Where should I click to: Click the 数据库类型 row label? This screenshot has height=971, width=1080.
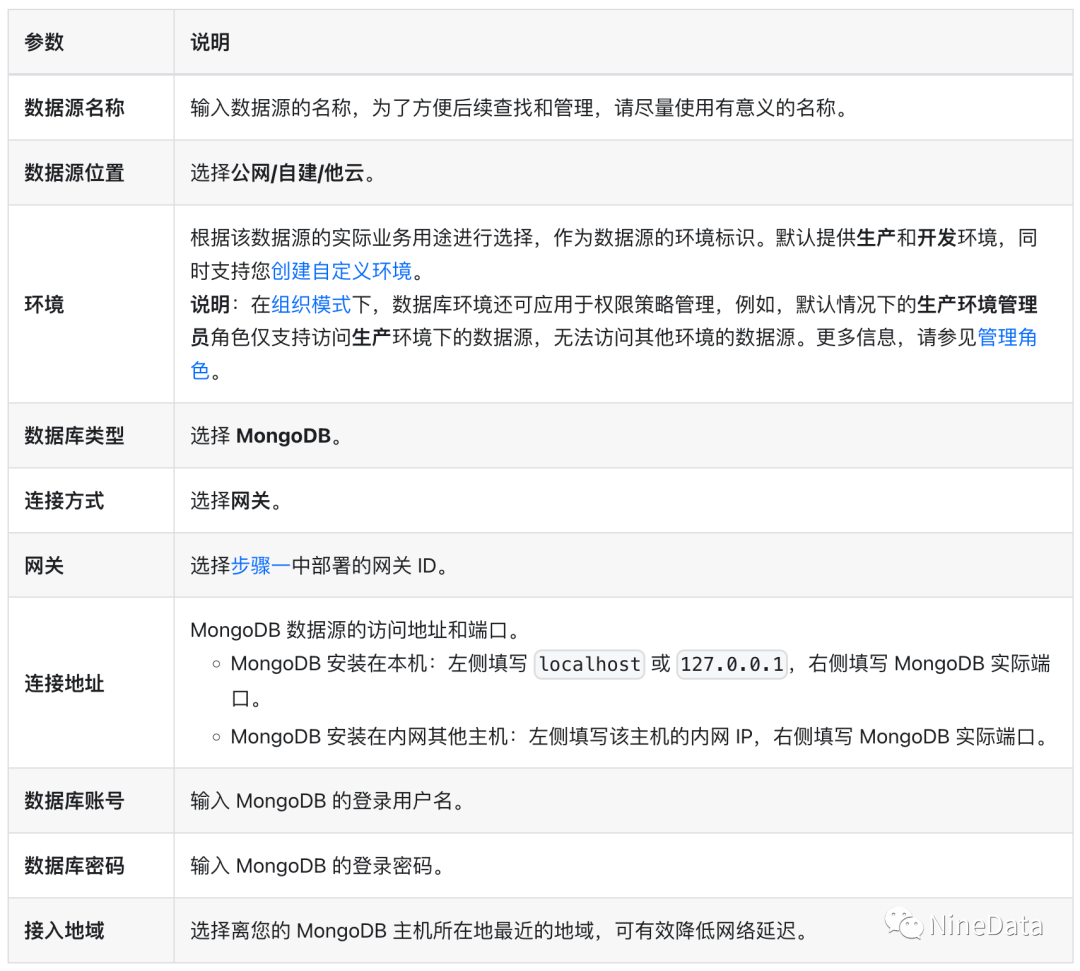[x=74, y=436]
